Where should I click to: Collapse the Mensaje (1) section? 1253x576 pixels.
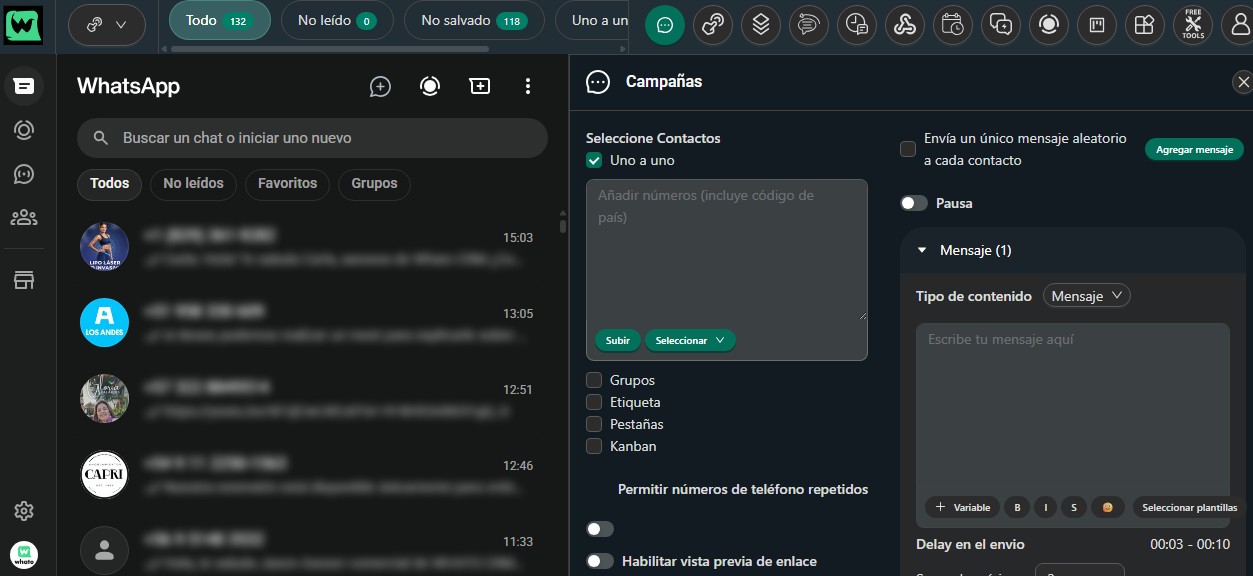(x=922, y=250)
